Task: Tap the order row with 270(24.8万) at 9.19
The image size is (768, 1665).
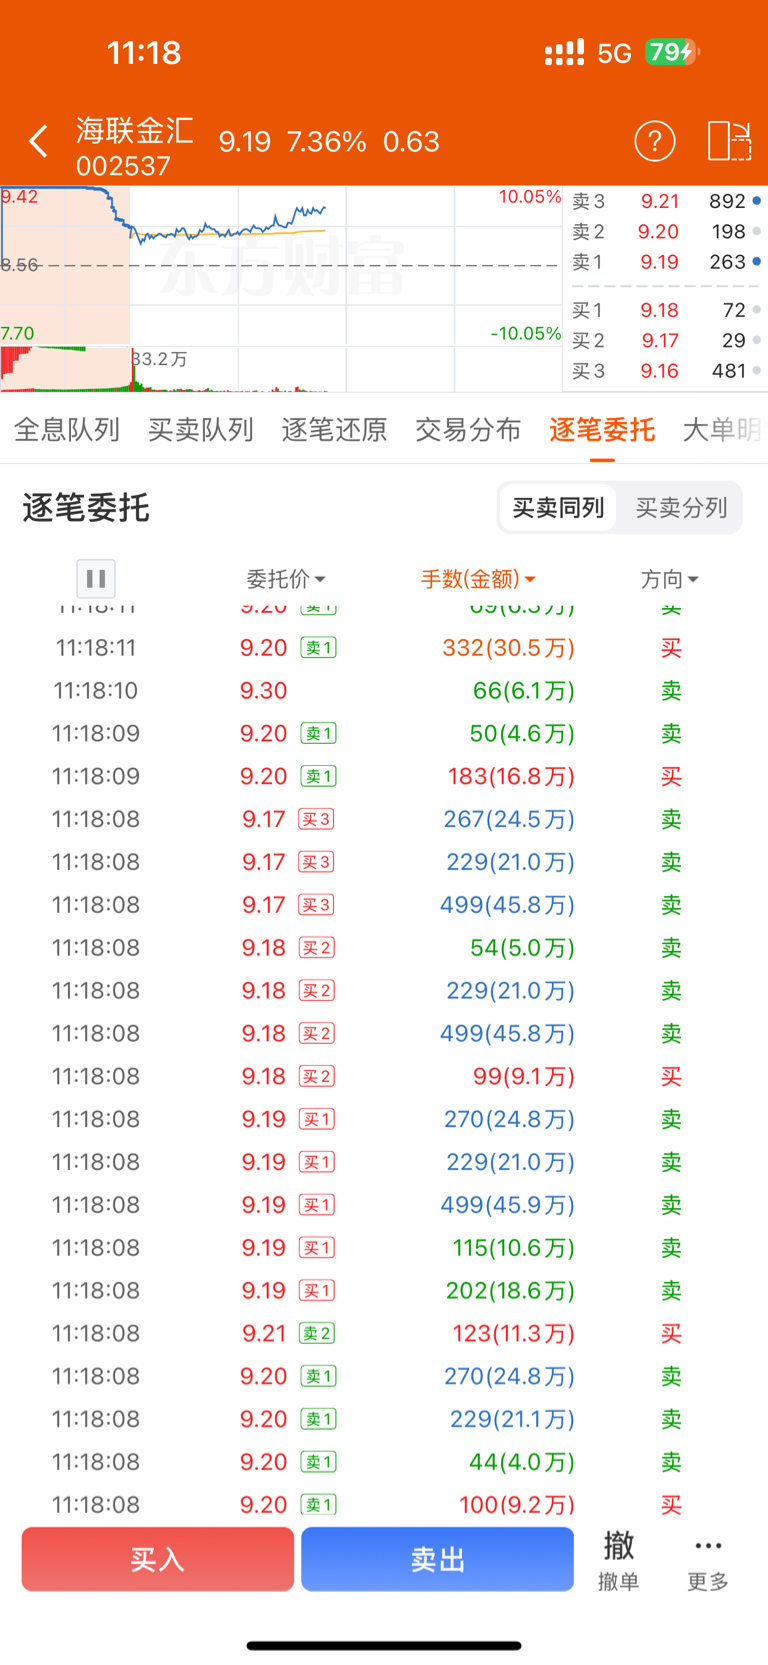Action: coord(384,1120)
